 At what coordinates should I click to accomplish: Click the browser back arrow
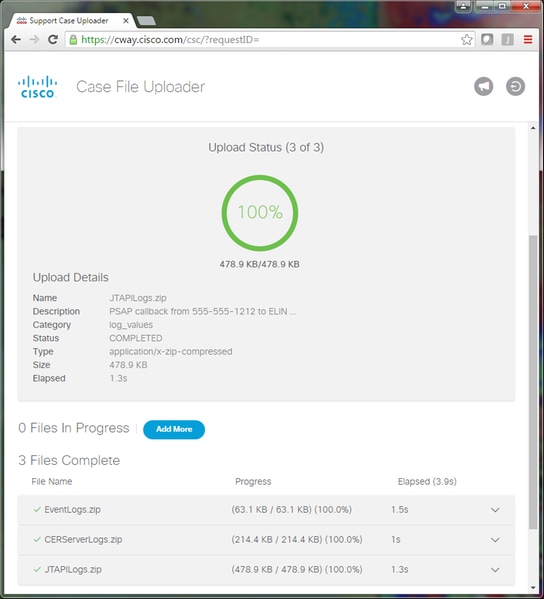click(16, 40)
